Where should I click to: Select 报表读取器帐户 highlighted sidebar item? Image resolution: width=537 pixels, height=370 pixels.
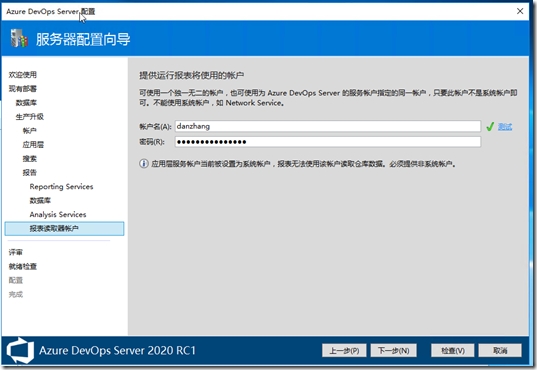point(64,229)
